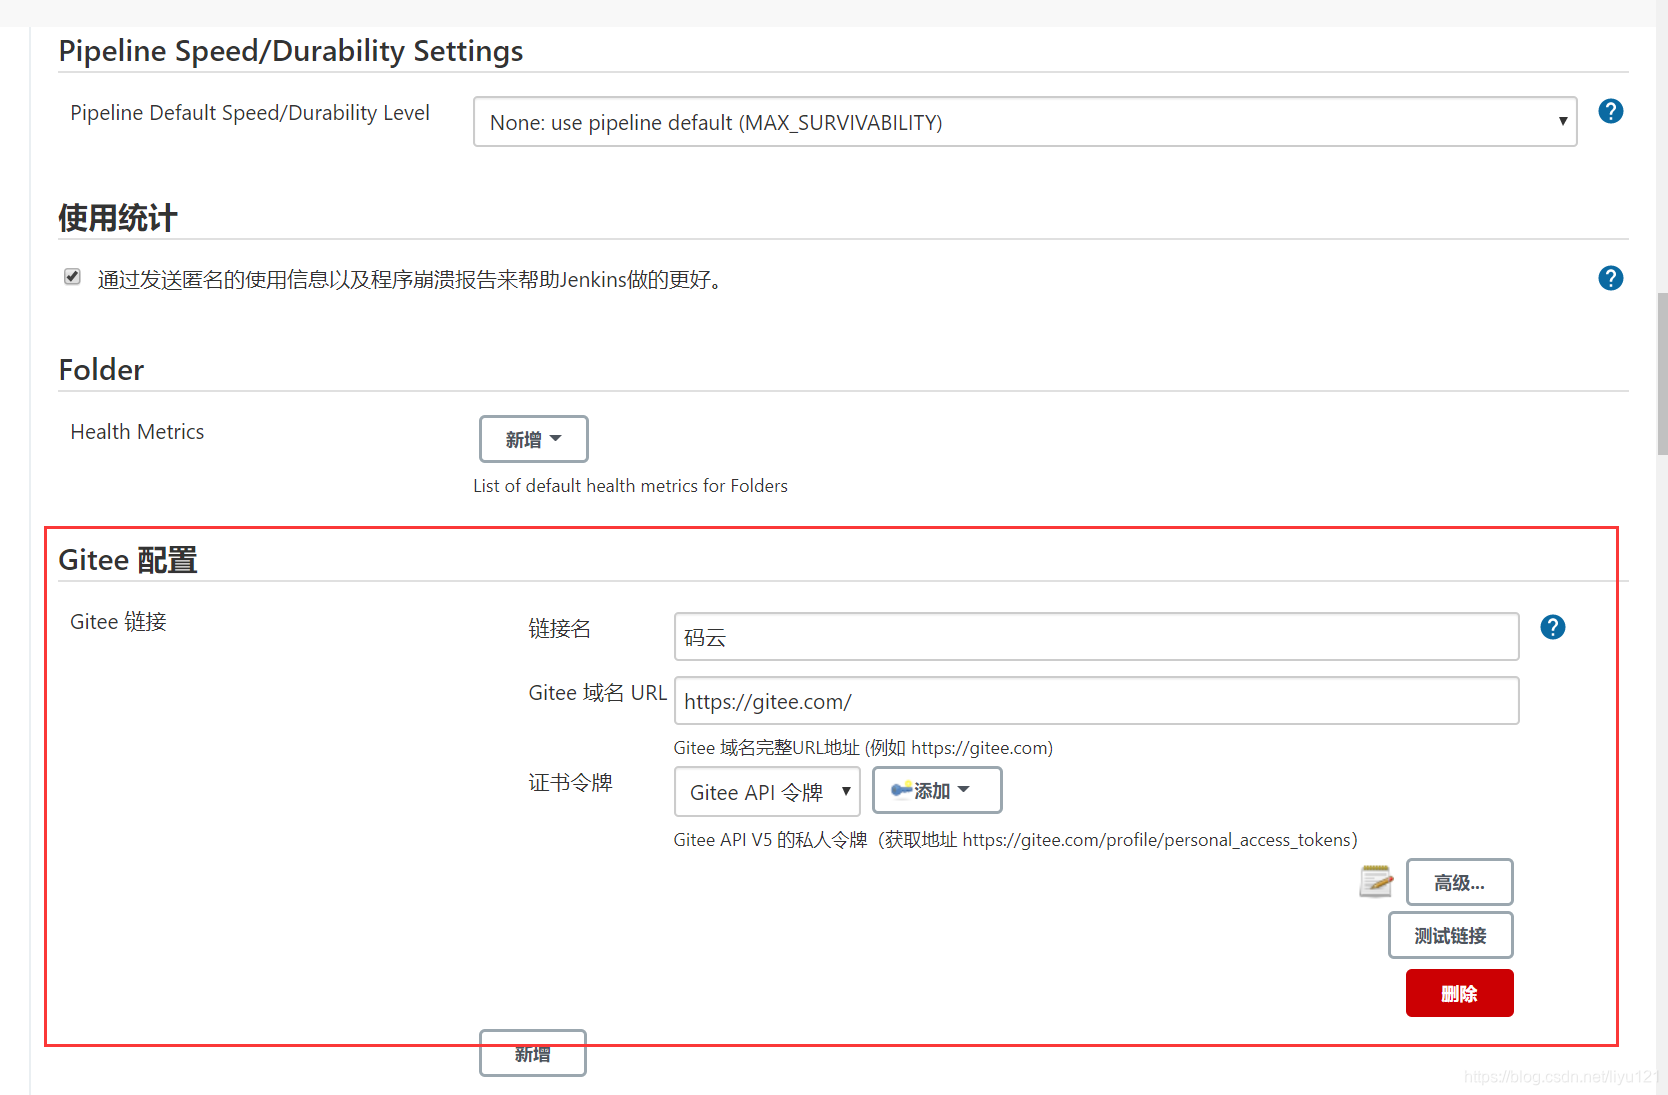The image size is (1668, 1095).
Task: Focus the 链接名 input containing 码云
Action: coord(1096,637)
